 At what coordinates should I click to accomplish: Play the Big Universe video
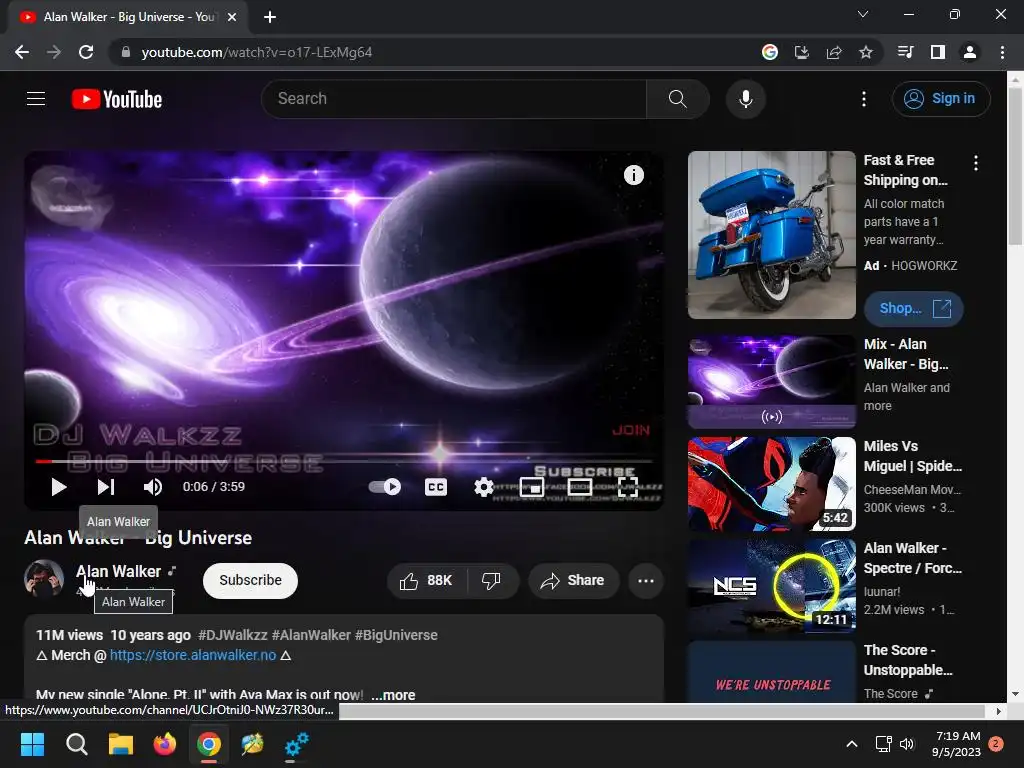59,487
